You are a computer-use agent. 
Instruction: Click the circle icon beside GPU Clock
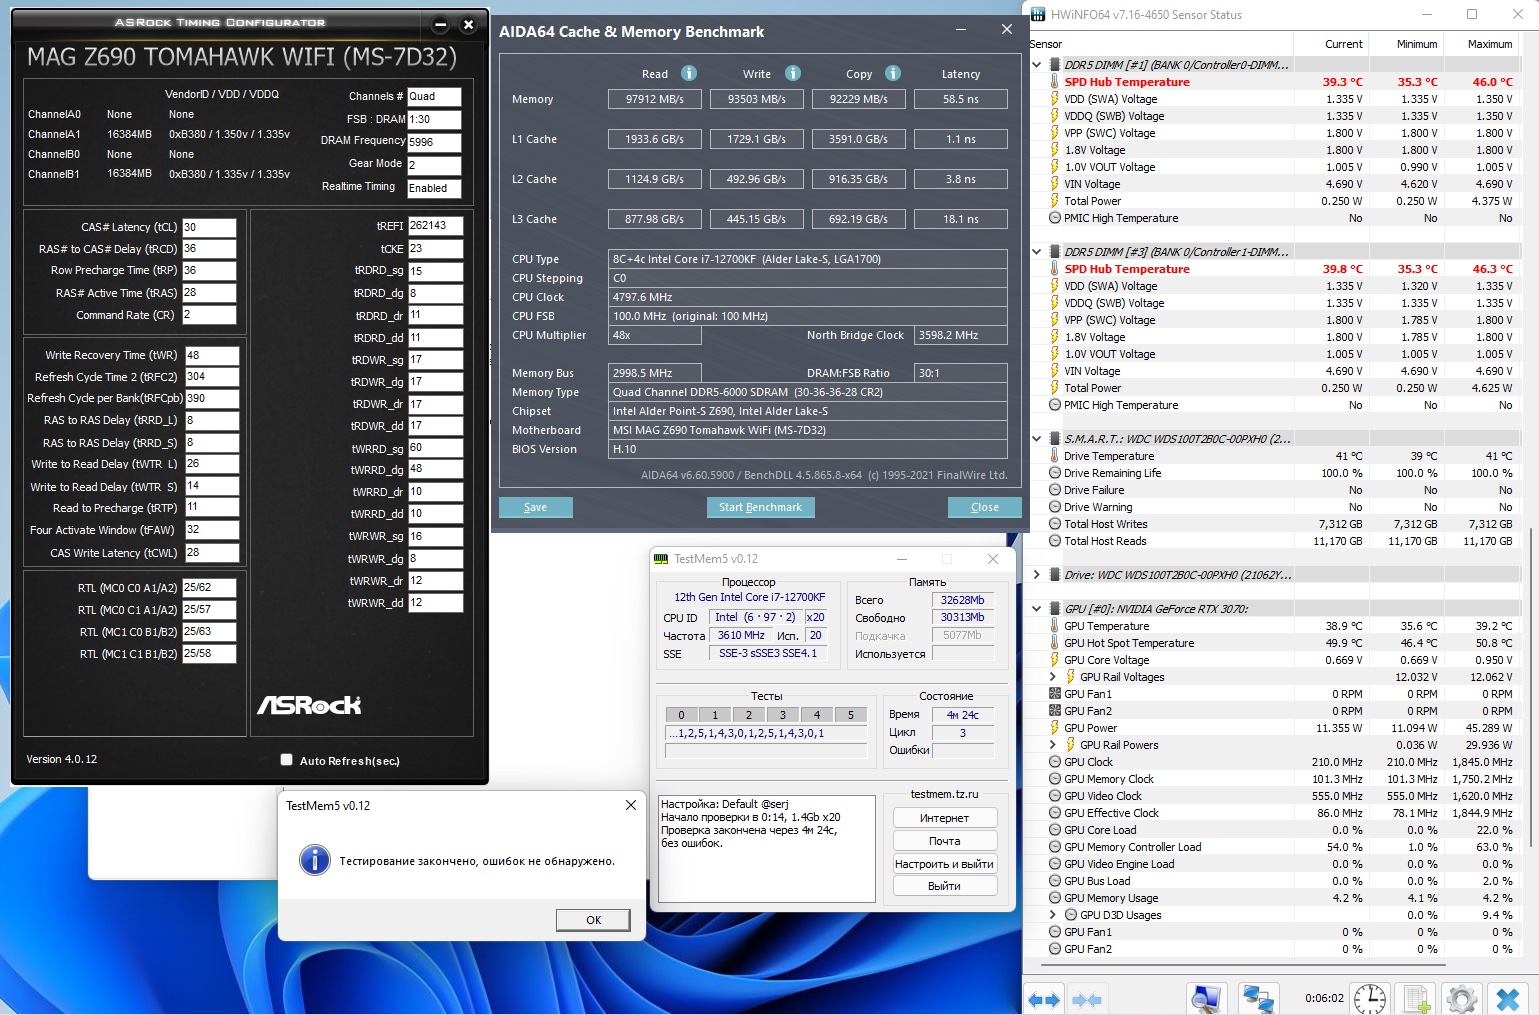click(x=1054, y=762)
